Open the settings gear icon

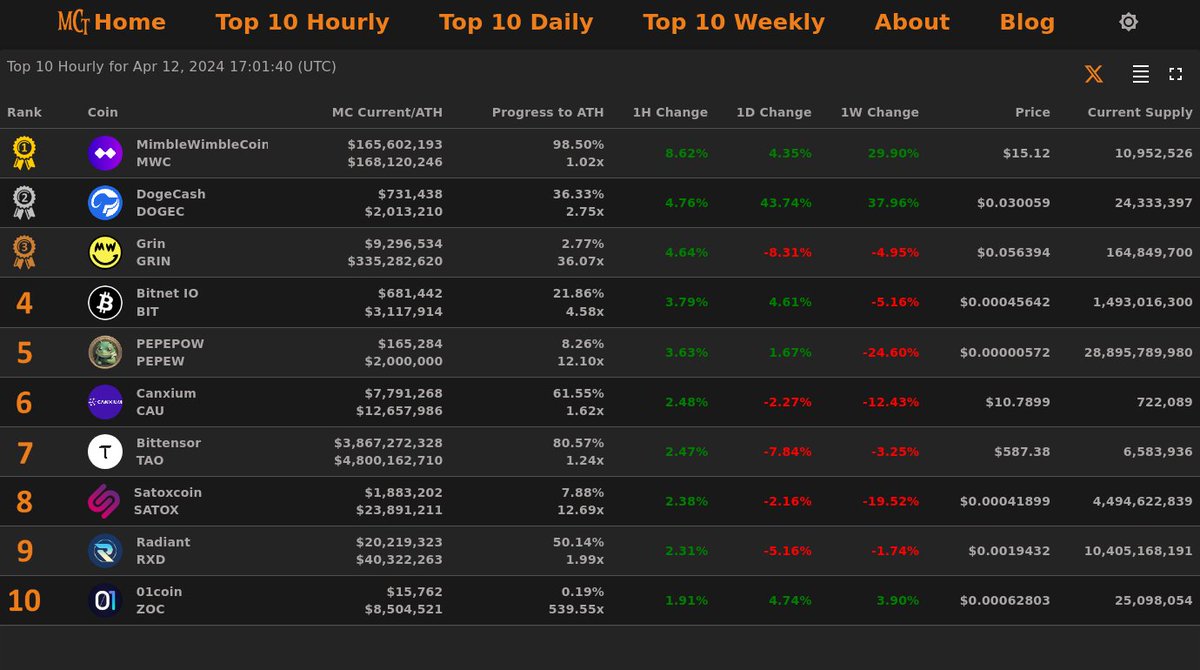tap(1128, 22)
